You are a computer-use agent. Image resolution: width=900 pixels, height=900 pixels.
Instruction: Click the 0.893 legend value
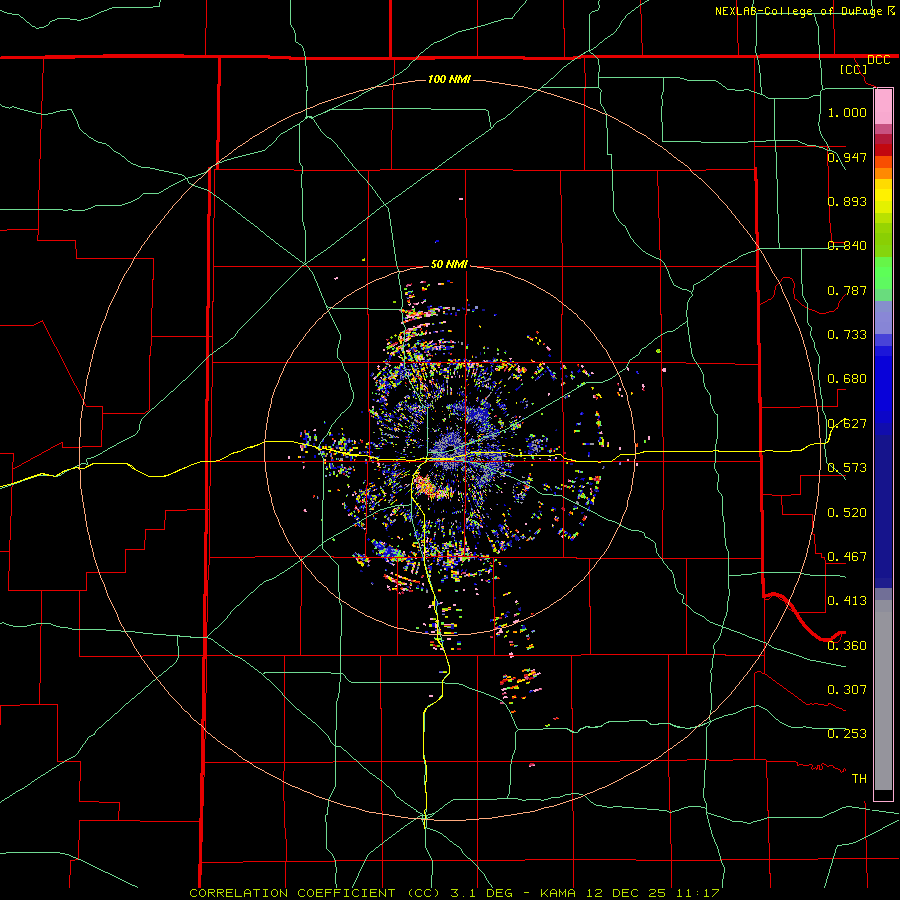tap(847, 201)
